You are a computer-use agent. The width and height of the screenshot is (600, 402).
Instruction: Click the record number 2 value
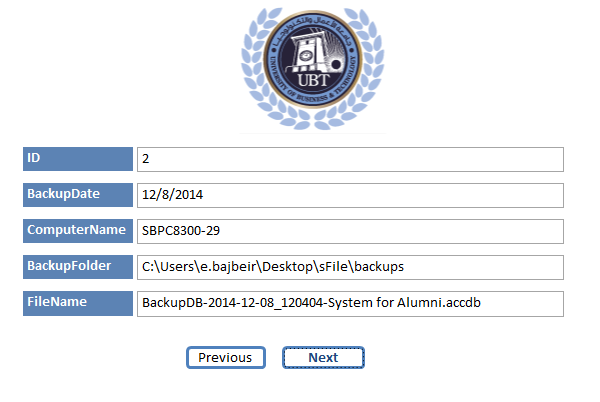coord(145,159)
